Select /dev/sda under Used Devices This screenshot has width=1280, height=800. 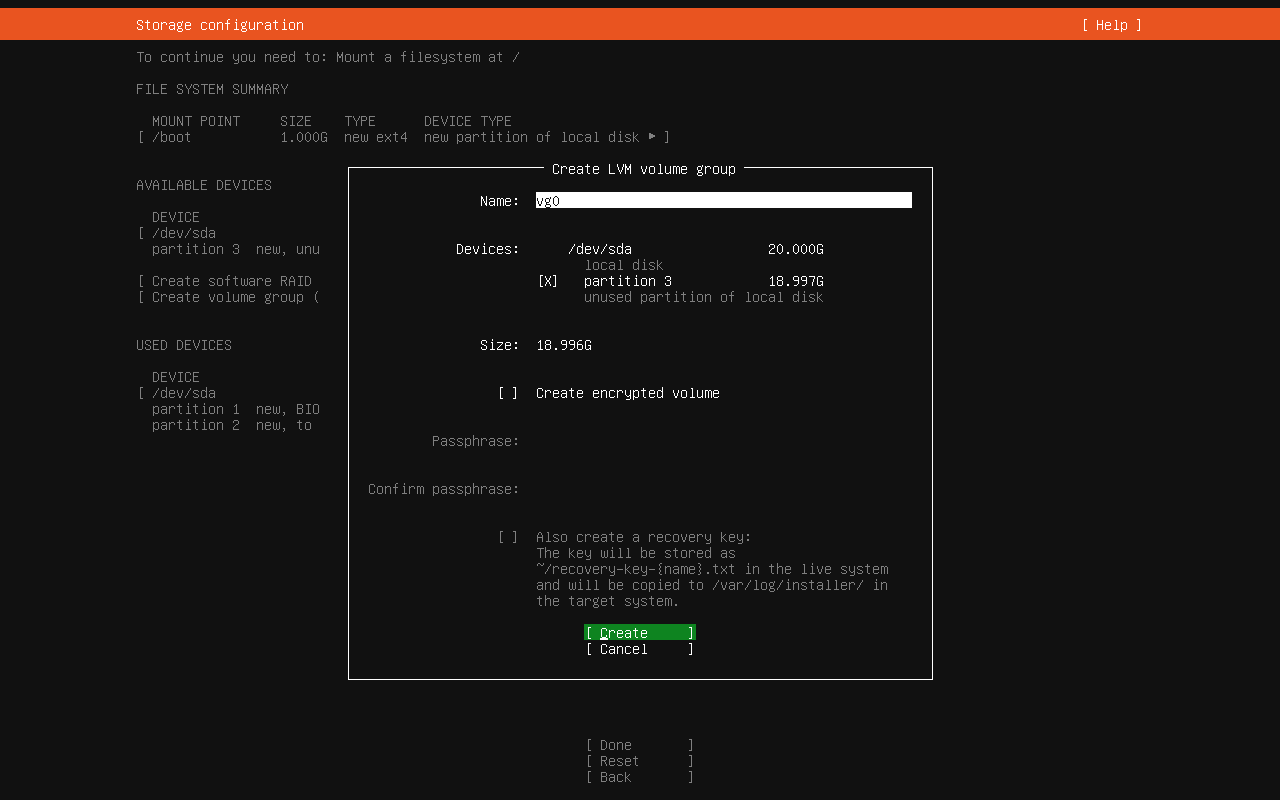point(184,393)
